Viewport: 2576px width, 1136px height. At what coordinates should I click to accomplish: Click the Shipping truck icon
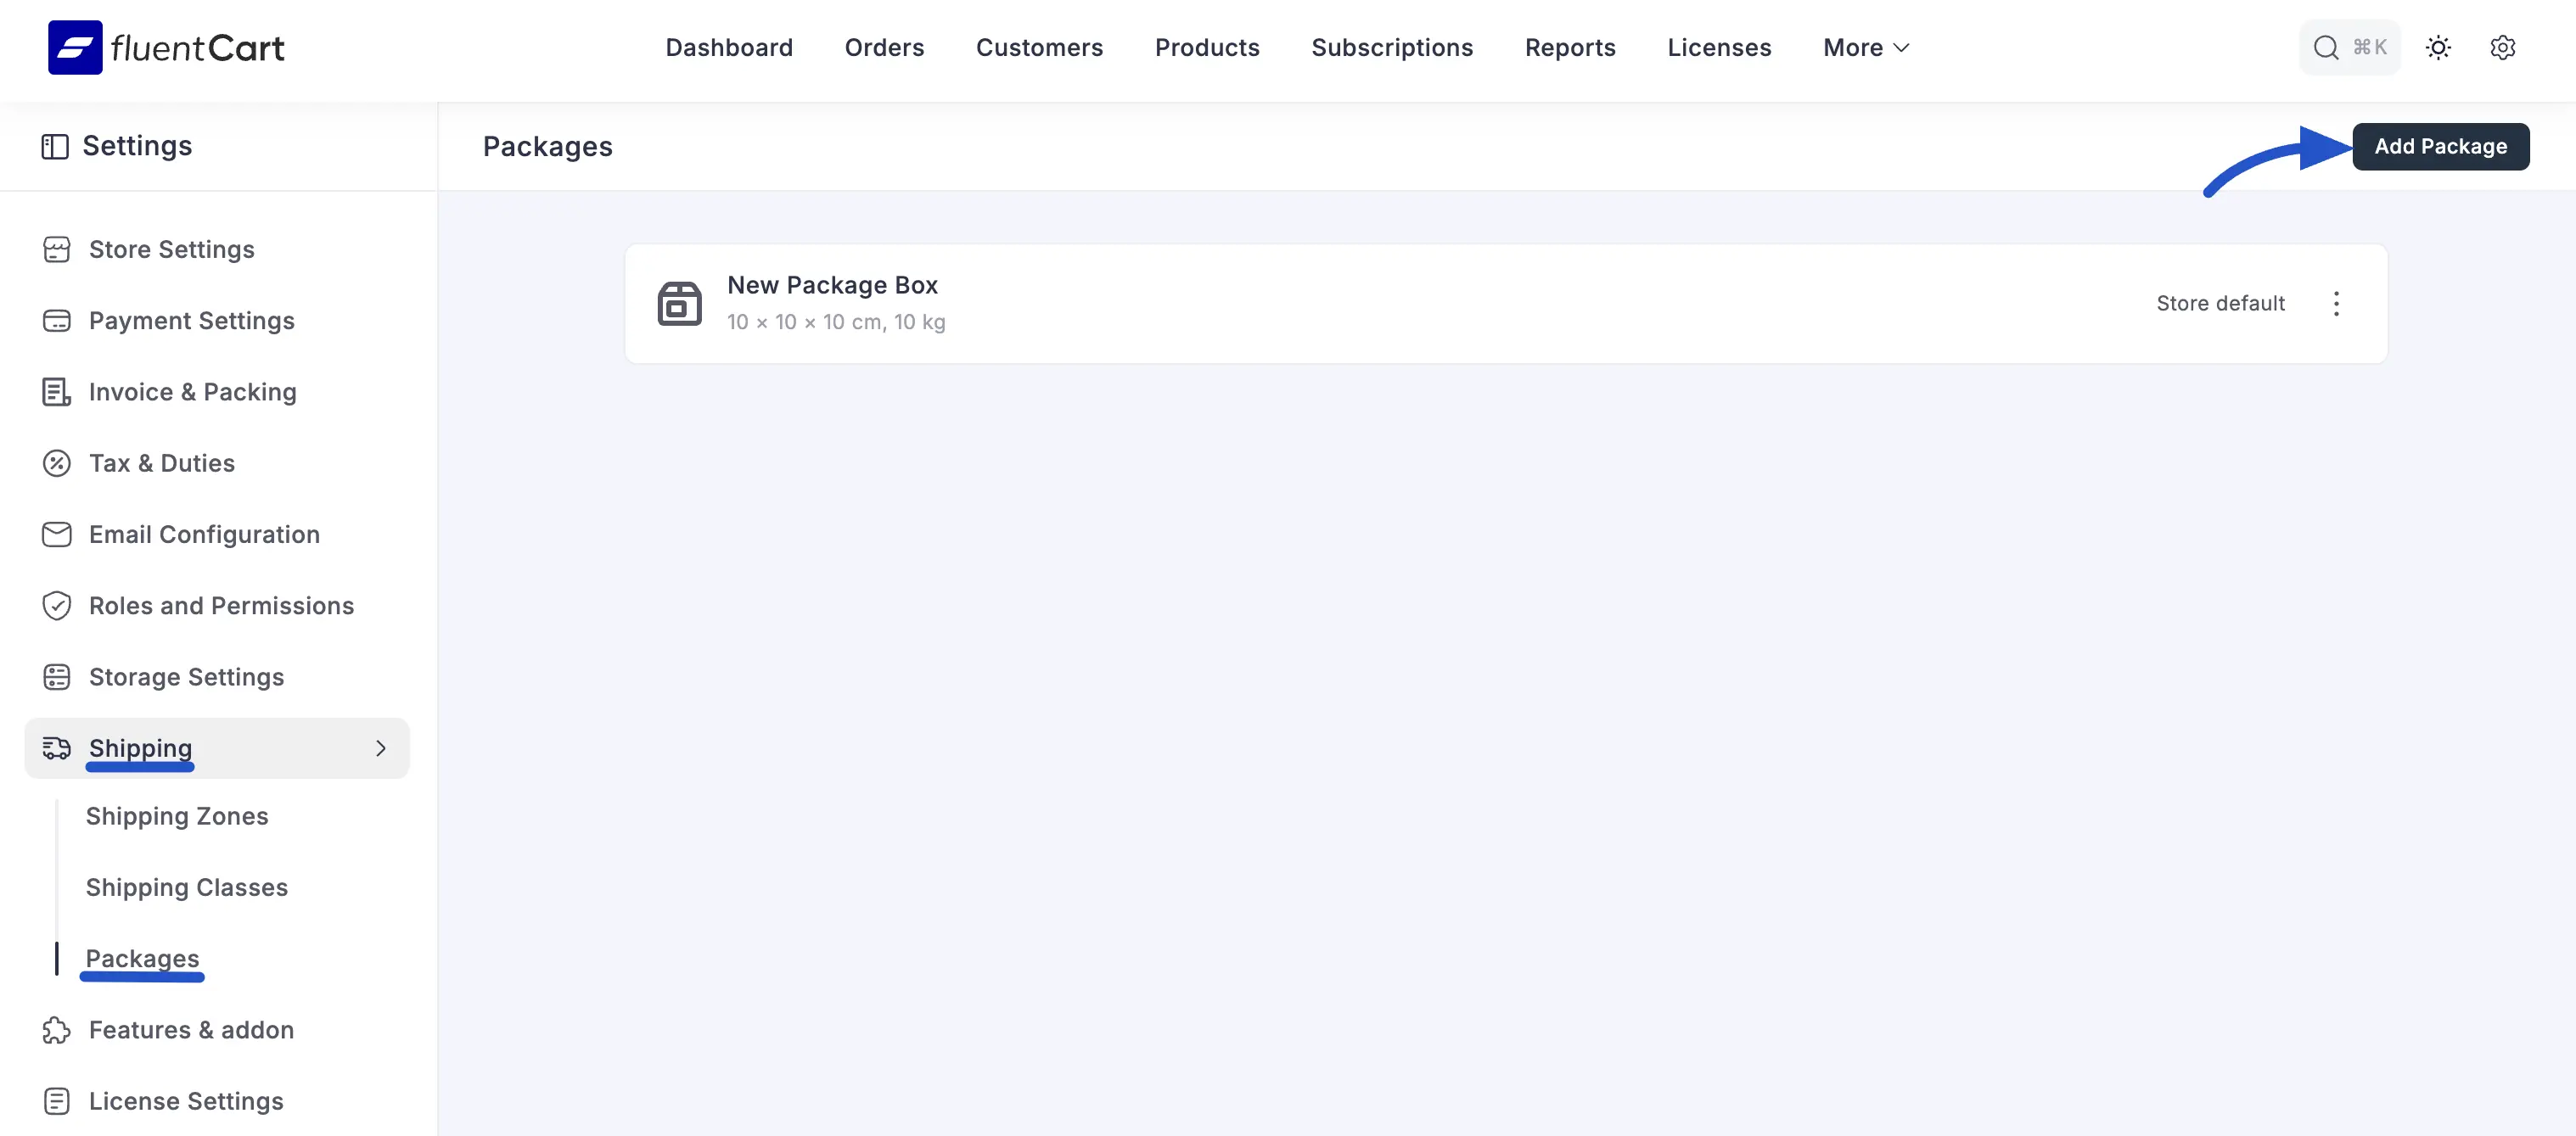[x=57, y=748]
